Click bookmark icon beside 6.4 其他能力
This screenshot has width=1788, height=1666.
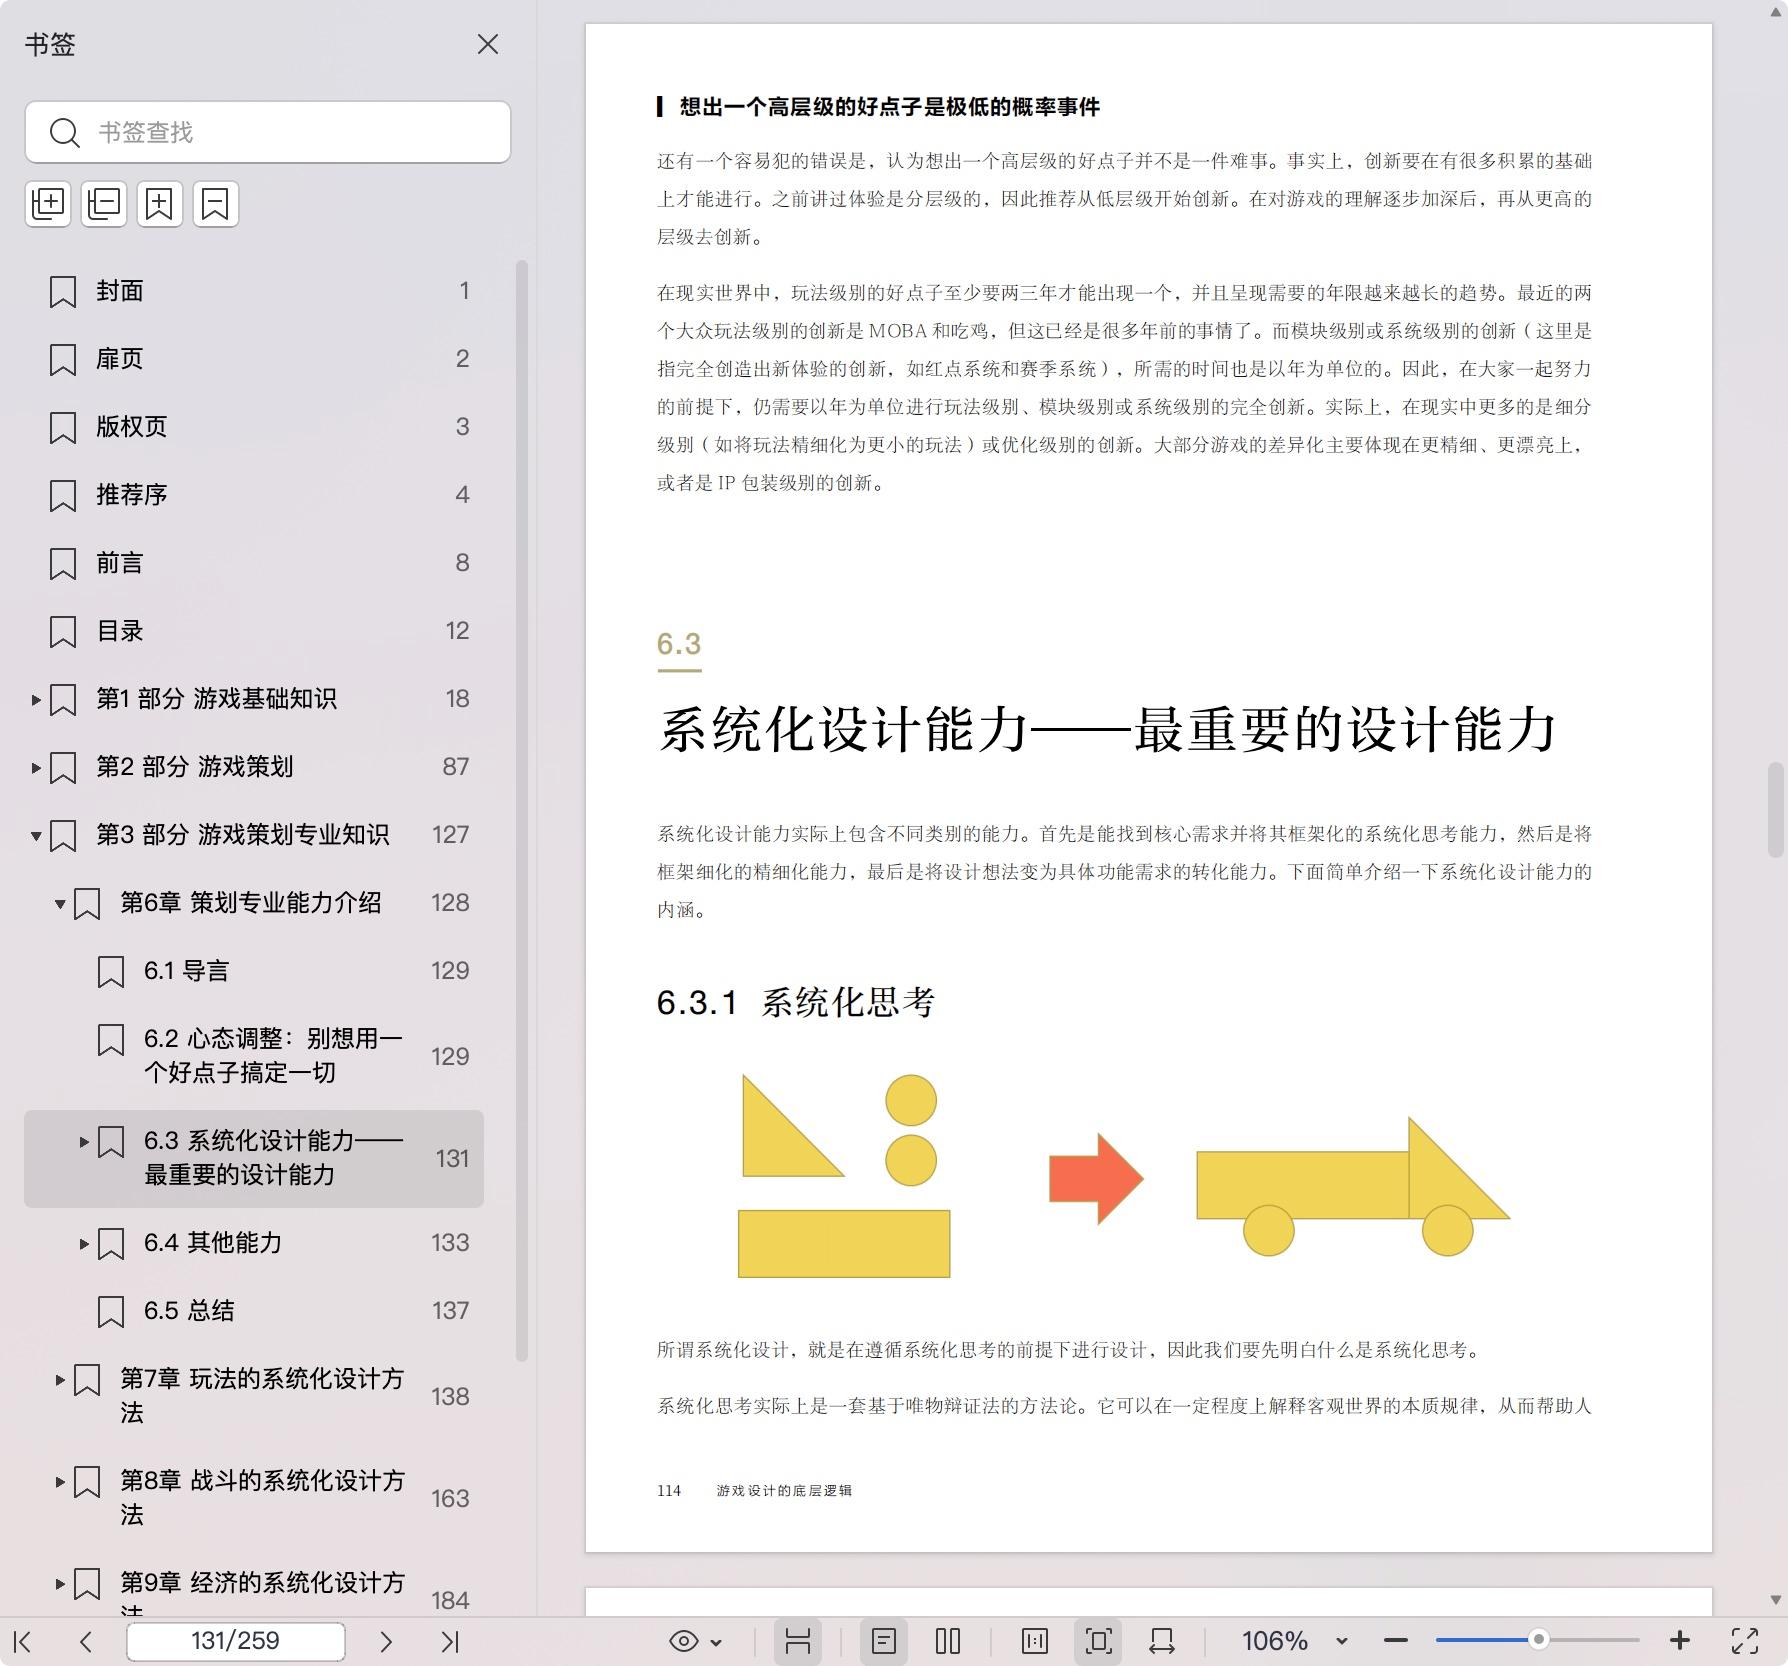111,1244
